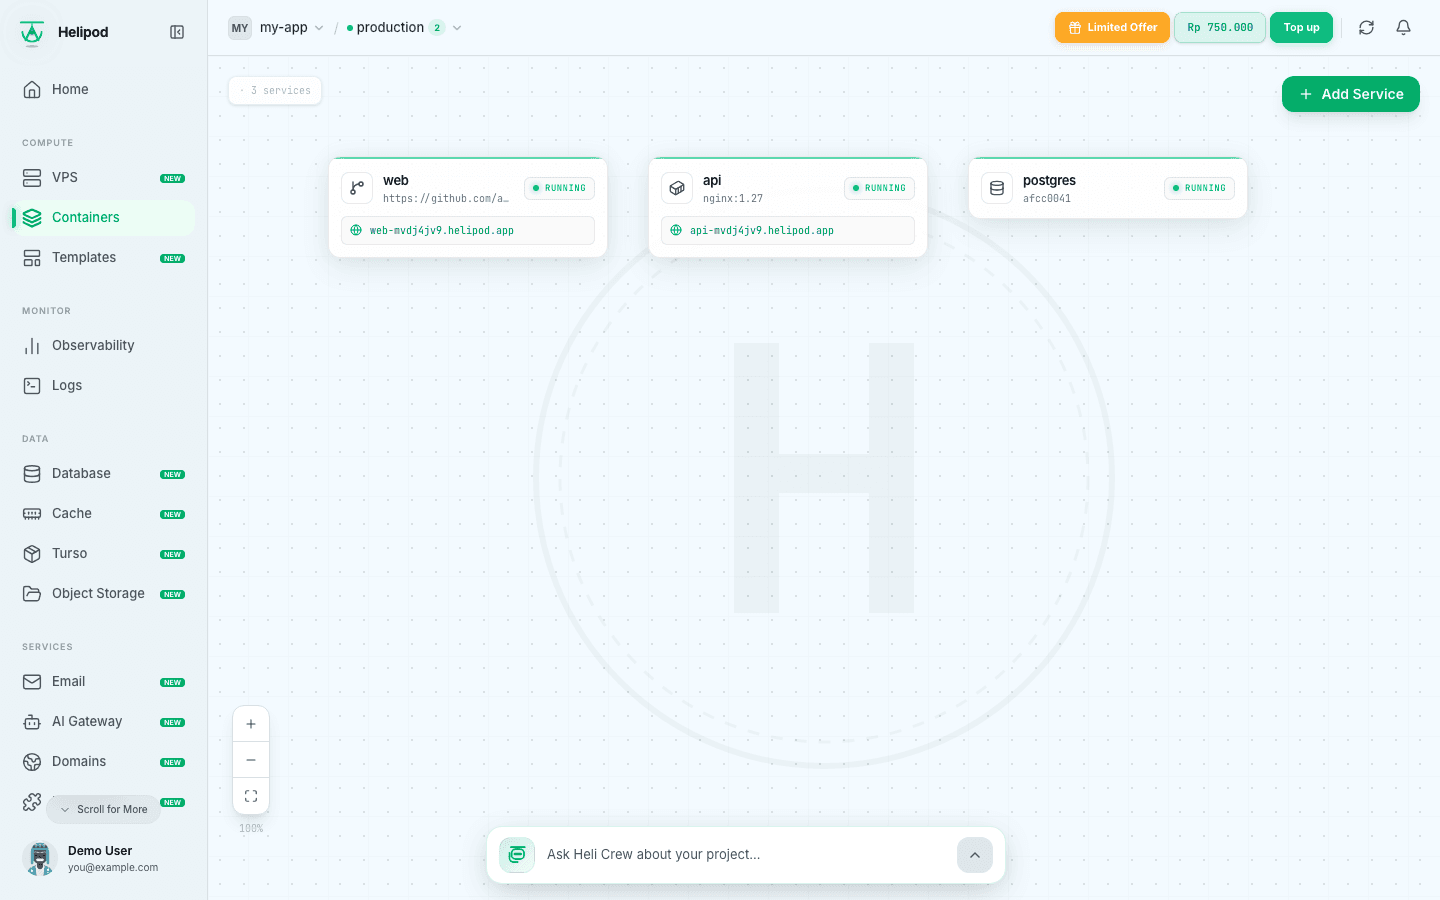Screen dimensions: 1440x900
Task: Click the Add Service button
Action: click(1351, 94)
